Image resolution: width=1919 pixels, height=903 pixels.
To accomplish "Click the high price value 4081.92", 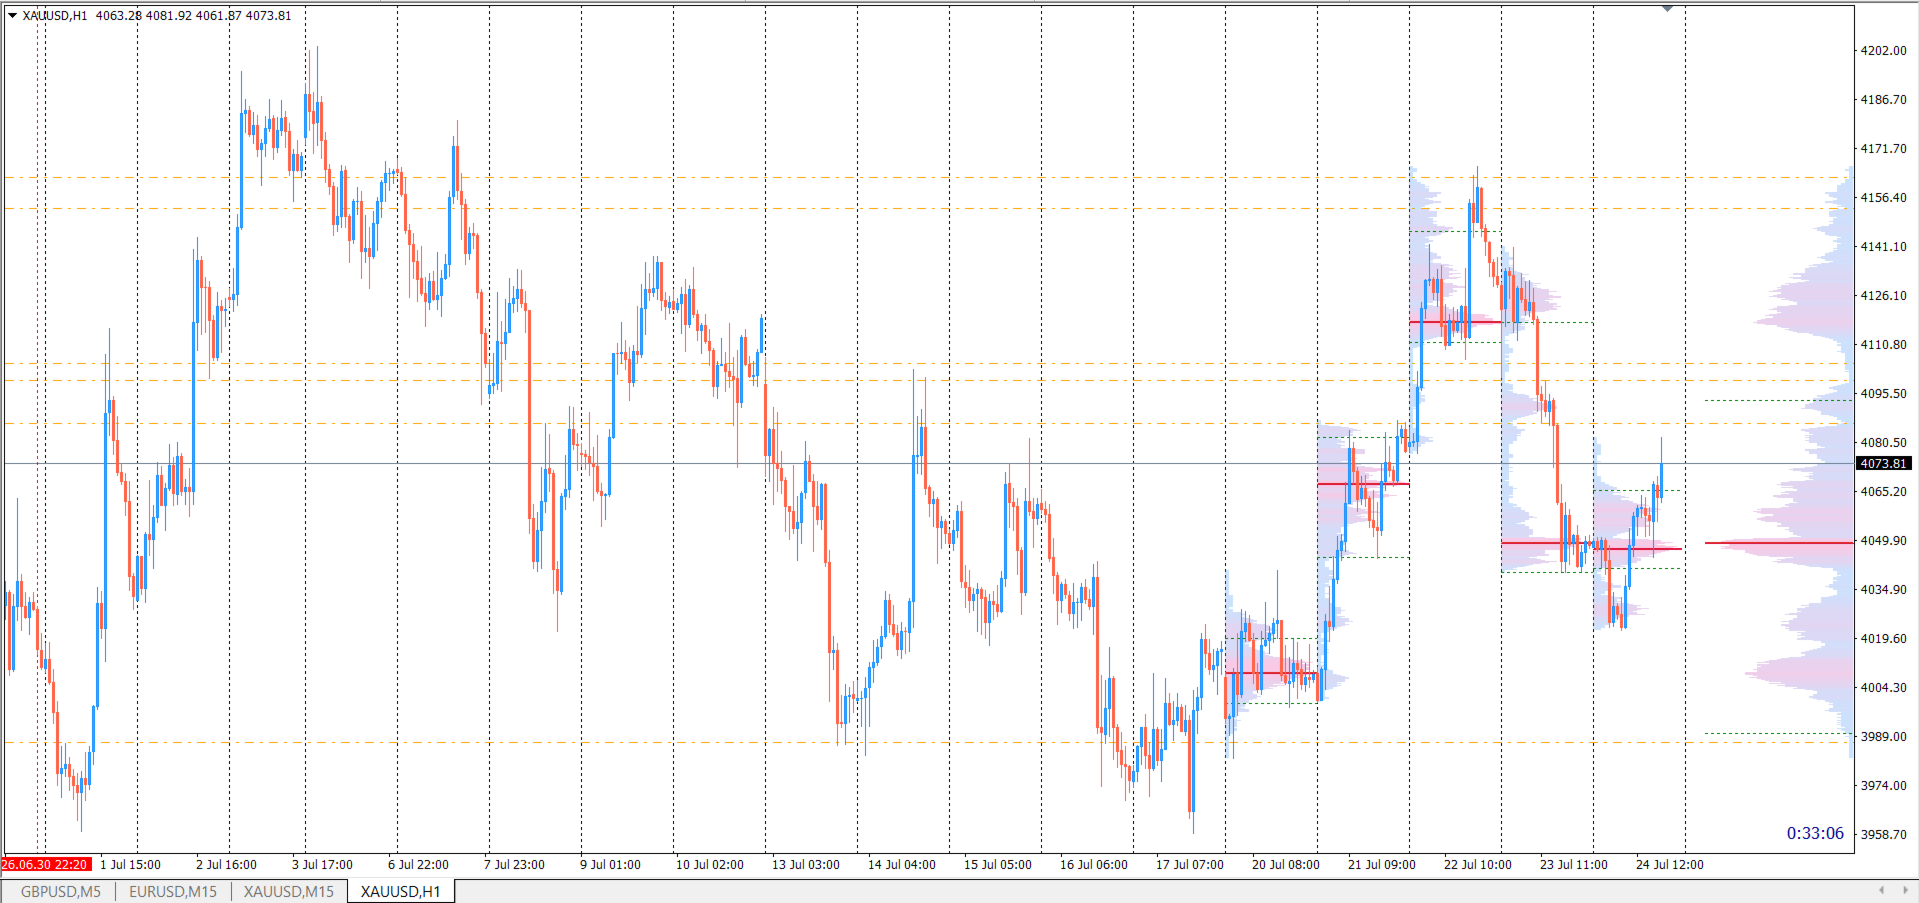I will click(x=169, y=16).
